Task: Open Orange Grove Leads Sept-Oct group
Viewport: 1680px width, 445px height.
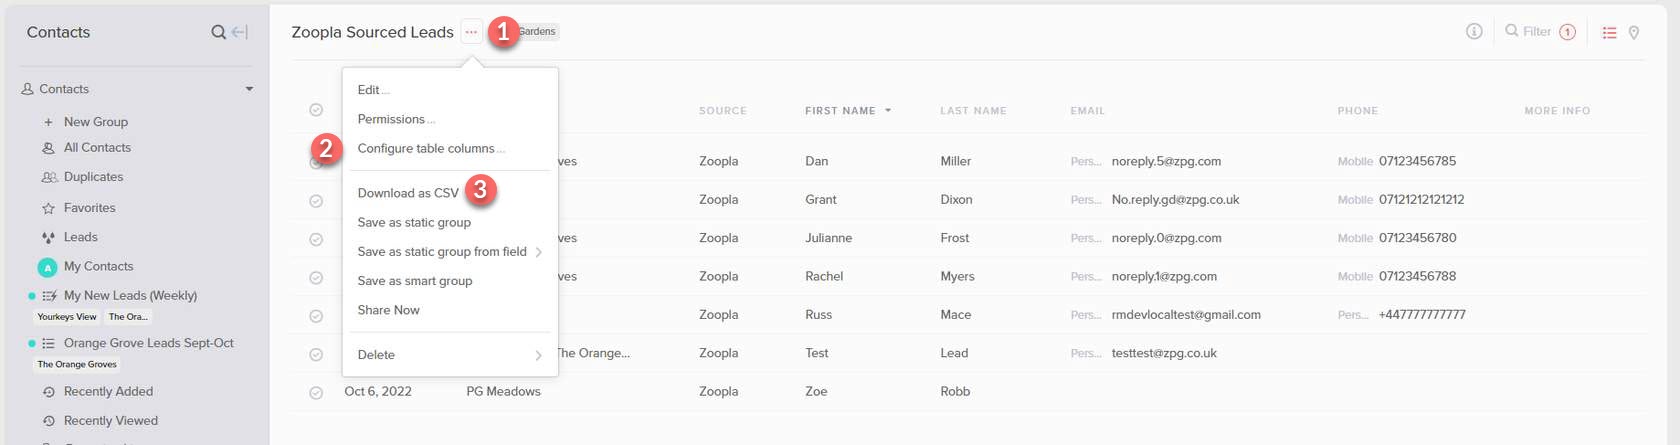Action: click(149, 343)
